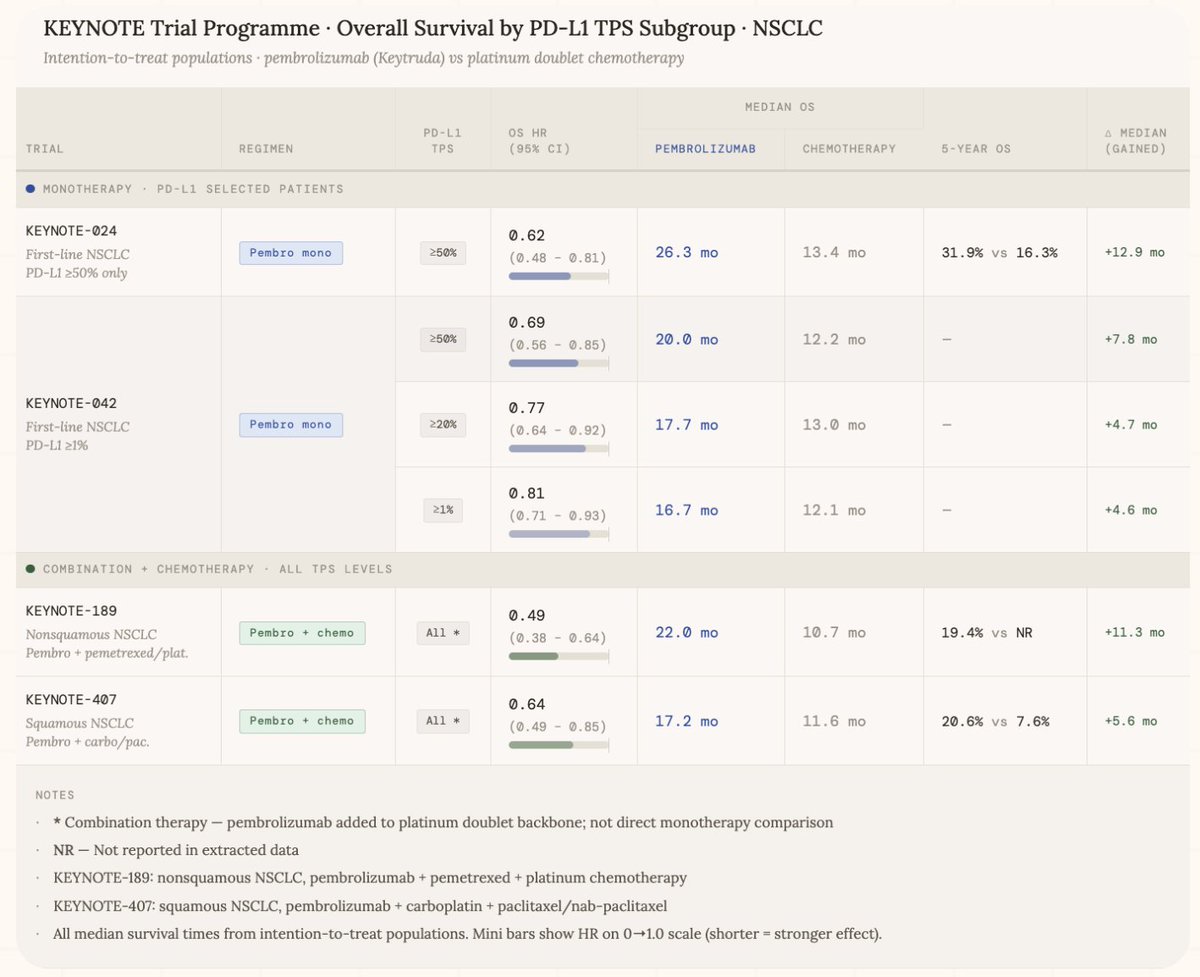Viewport: 1200px width, 977px height.
Task: Click the OS HR (95% CI) header
Action: tap(540, 139)
